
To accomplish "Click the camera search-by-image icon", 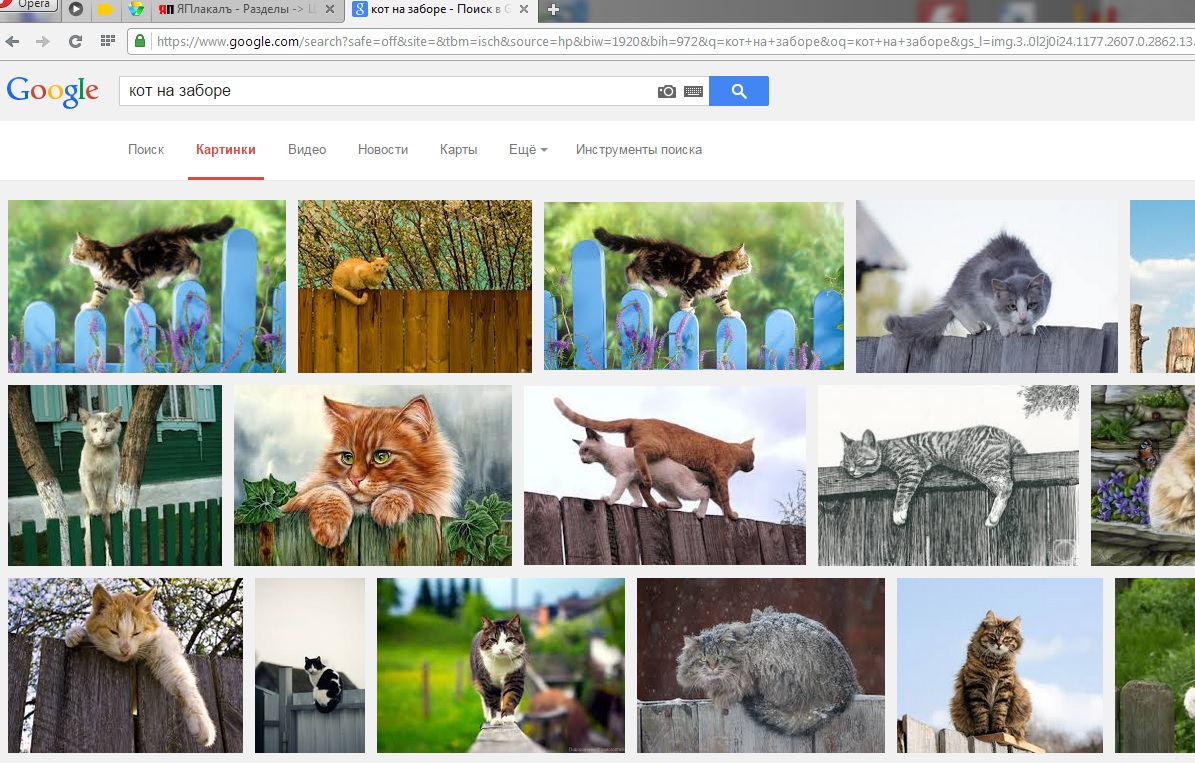I will point(666,91).
